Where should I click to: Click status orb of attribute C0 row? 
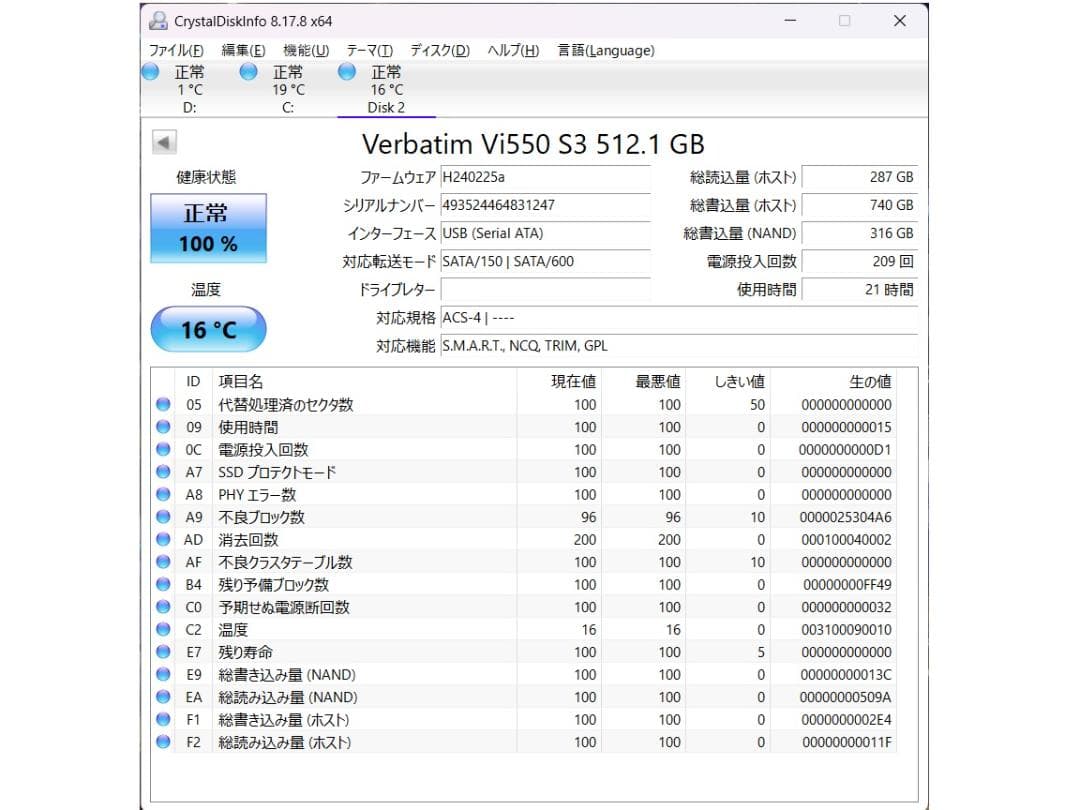163,607
